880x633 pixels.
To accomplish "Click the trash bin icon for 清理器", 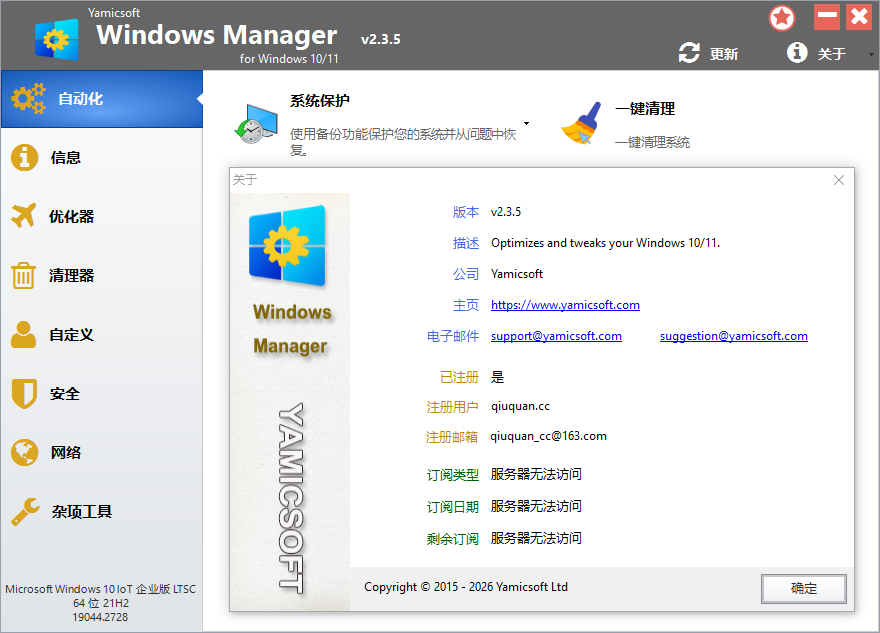I will (x=24, y=275).
